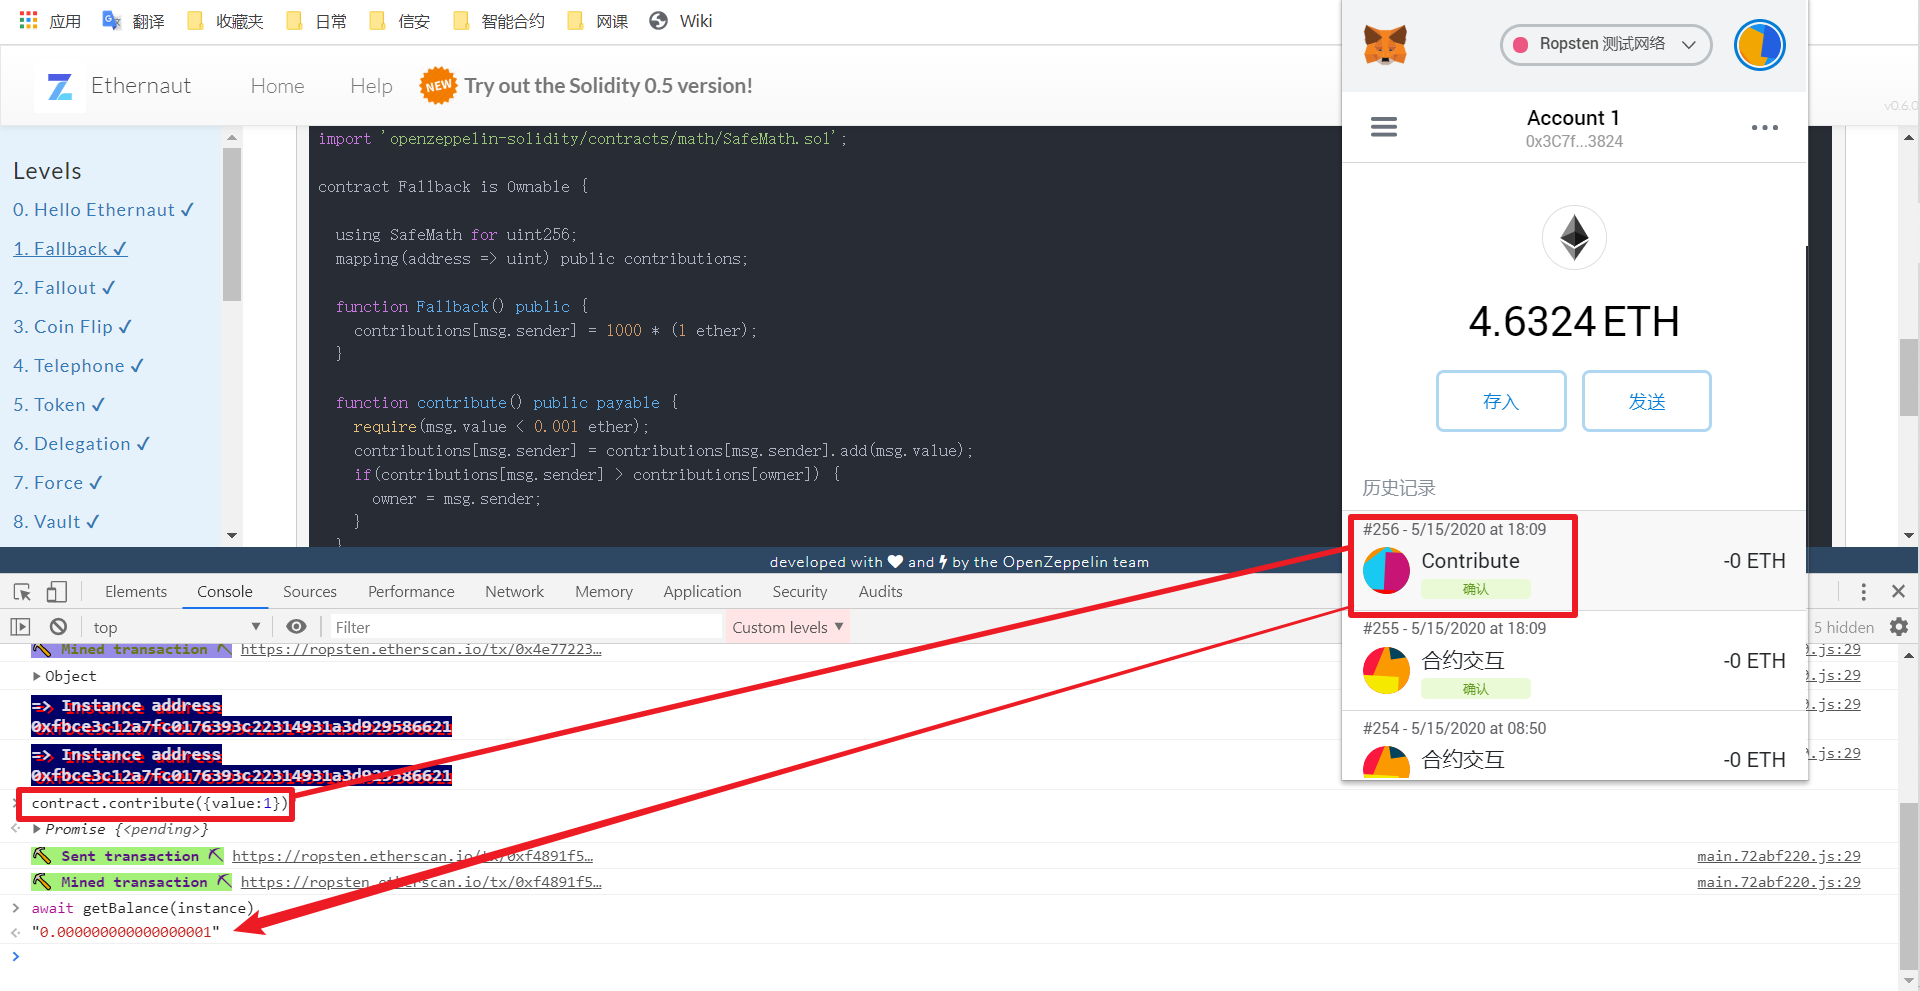Try out the Solidity 0.5 version link
Screen dimensions: 1920x991
pyautogui.click(x=608, y=86)
